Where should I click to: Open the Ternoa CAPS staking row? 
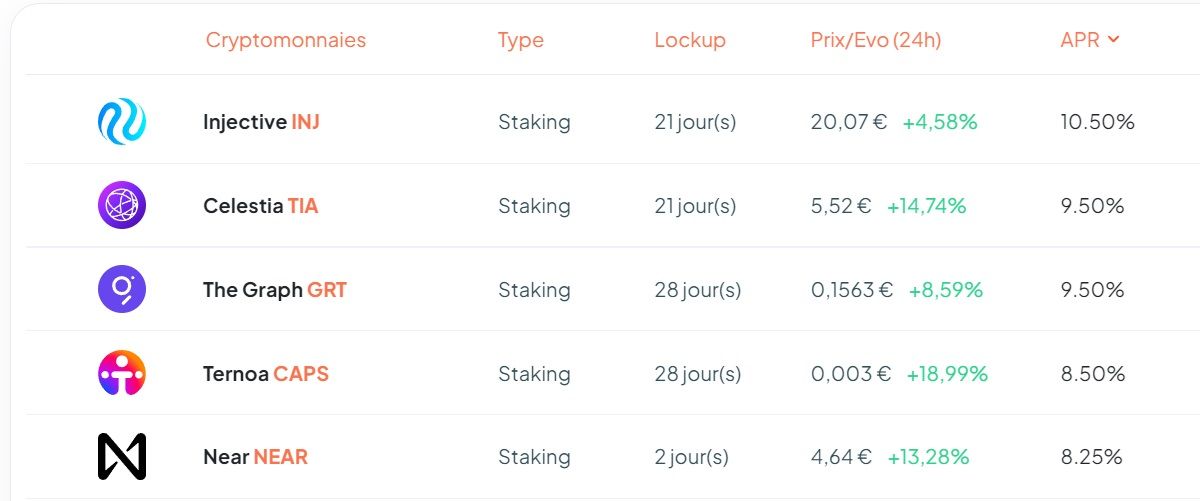click(265, 374)
